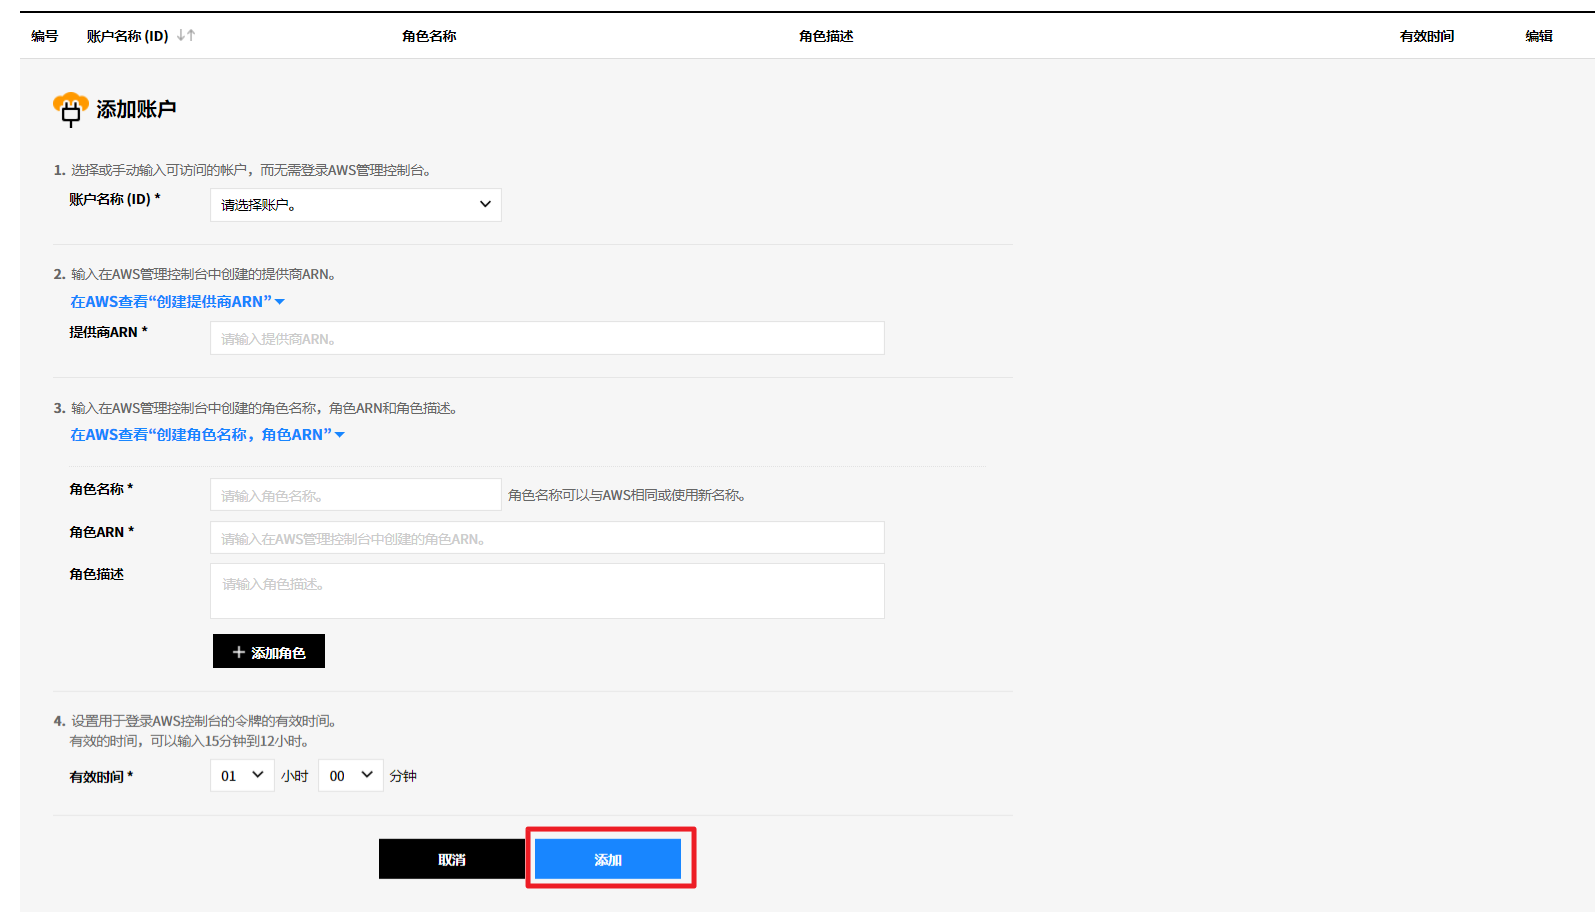Click the 提供商ARN input field
This screenshot has height=912, width=1596.
click(547, 338)
